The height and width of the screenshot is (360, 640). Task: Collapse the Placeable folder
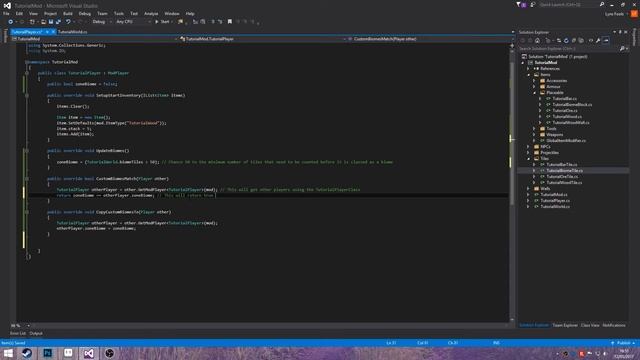pos(534,93)
